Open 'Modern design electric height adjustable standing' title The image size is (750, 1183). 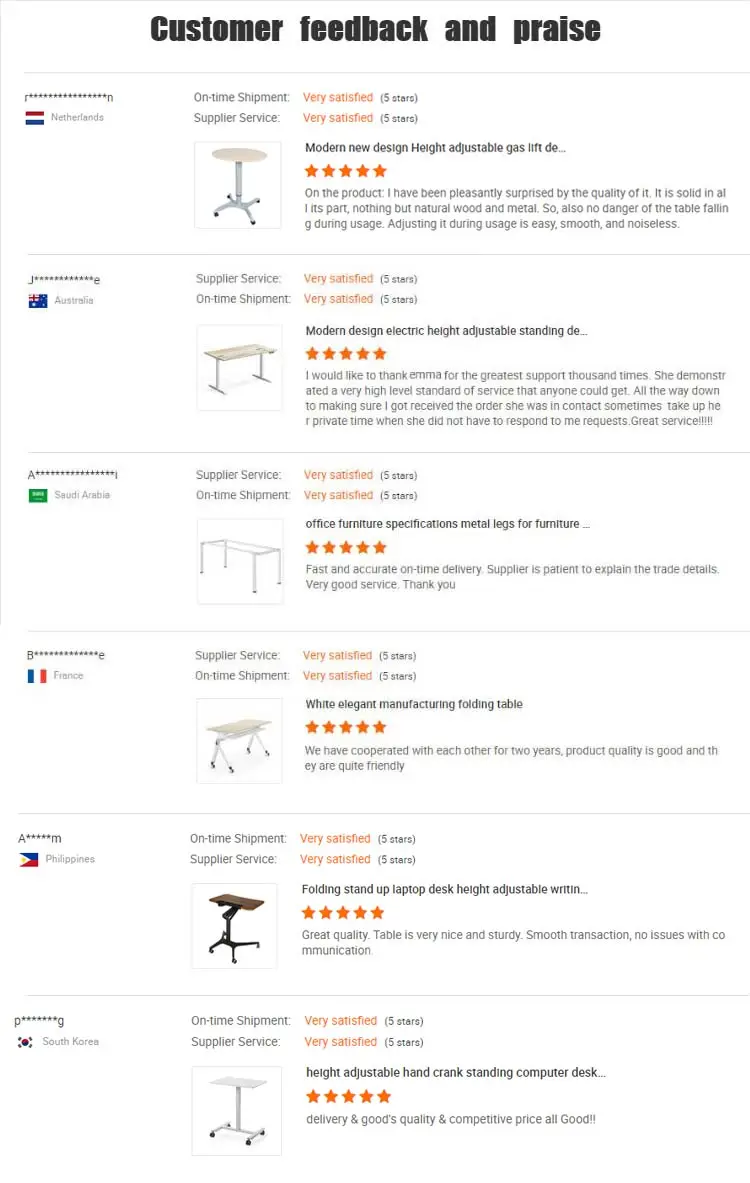click(446, 330)
